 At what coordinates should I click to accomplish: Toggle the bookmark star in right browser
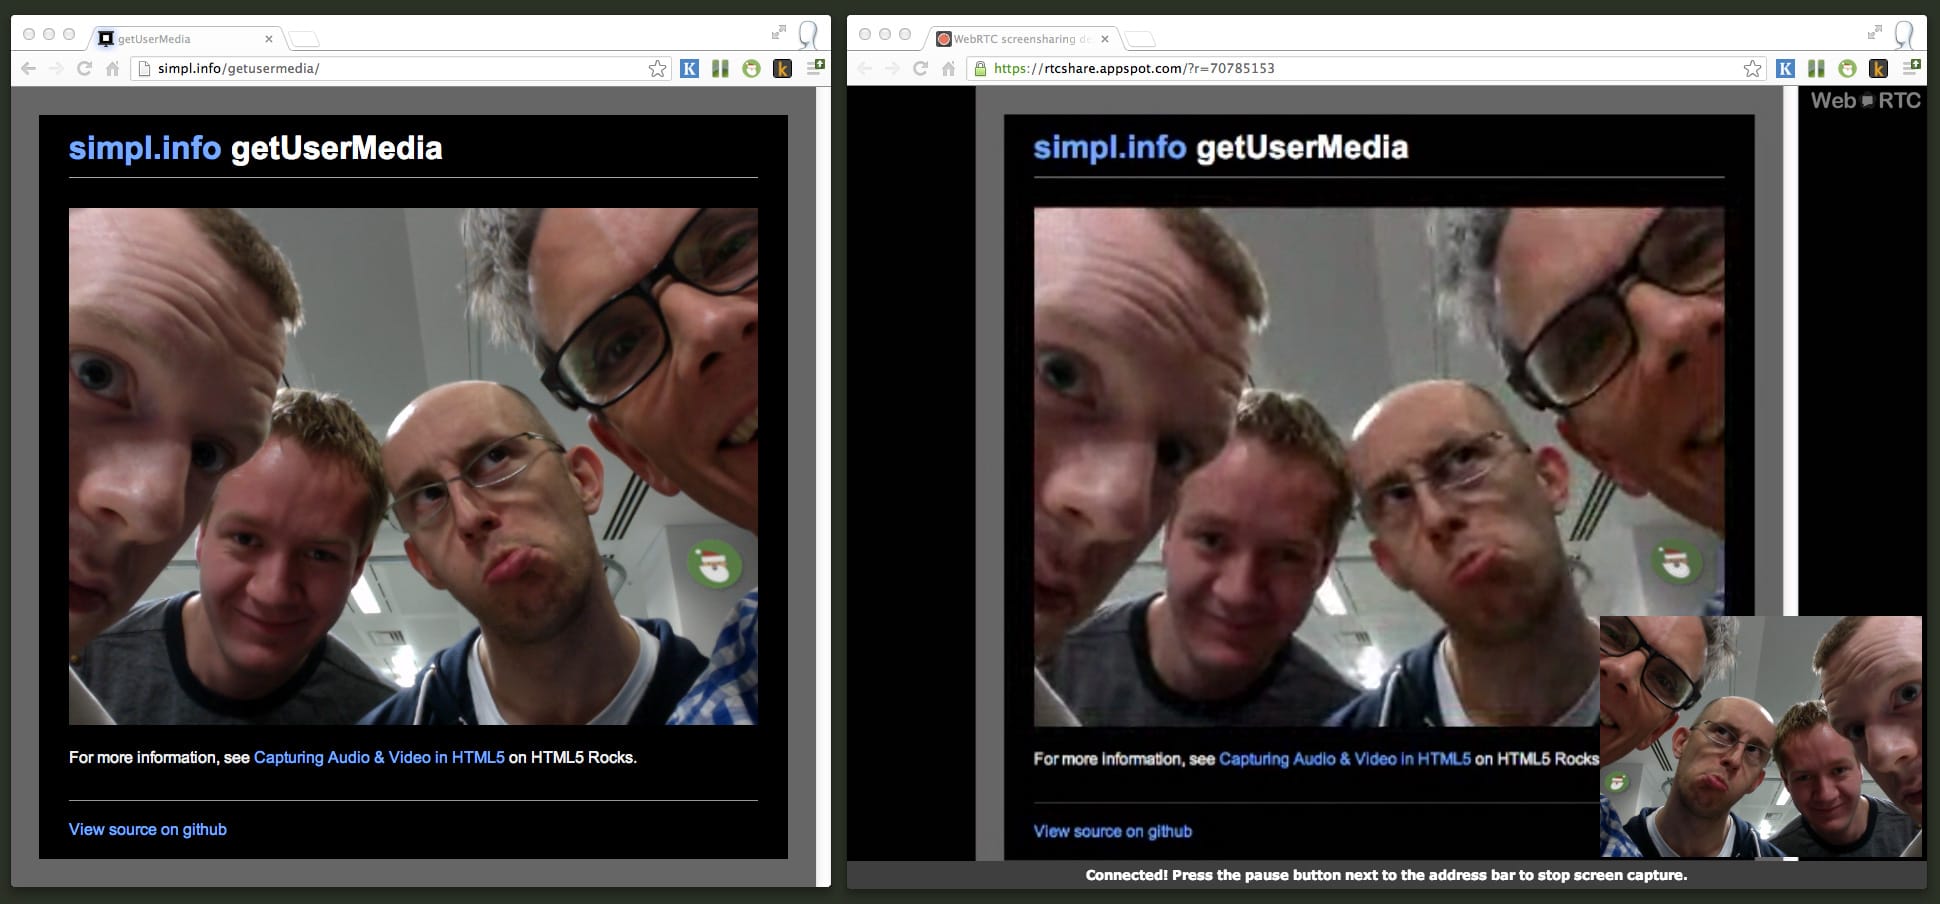tap(1751, 68)
